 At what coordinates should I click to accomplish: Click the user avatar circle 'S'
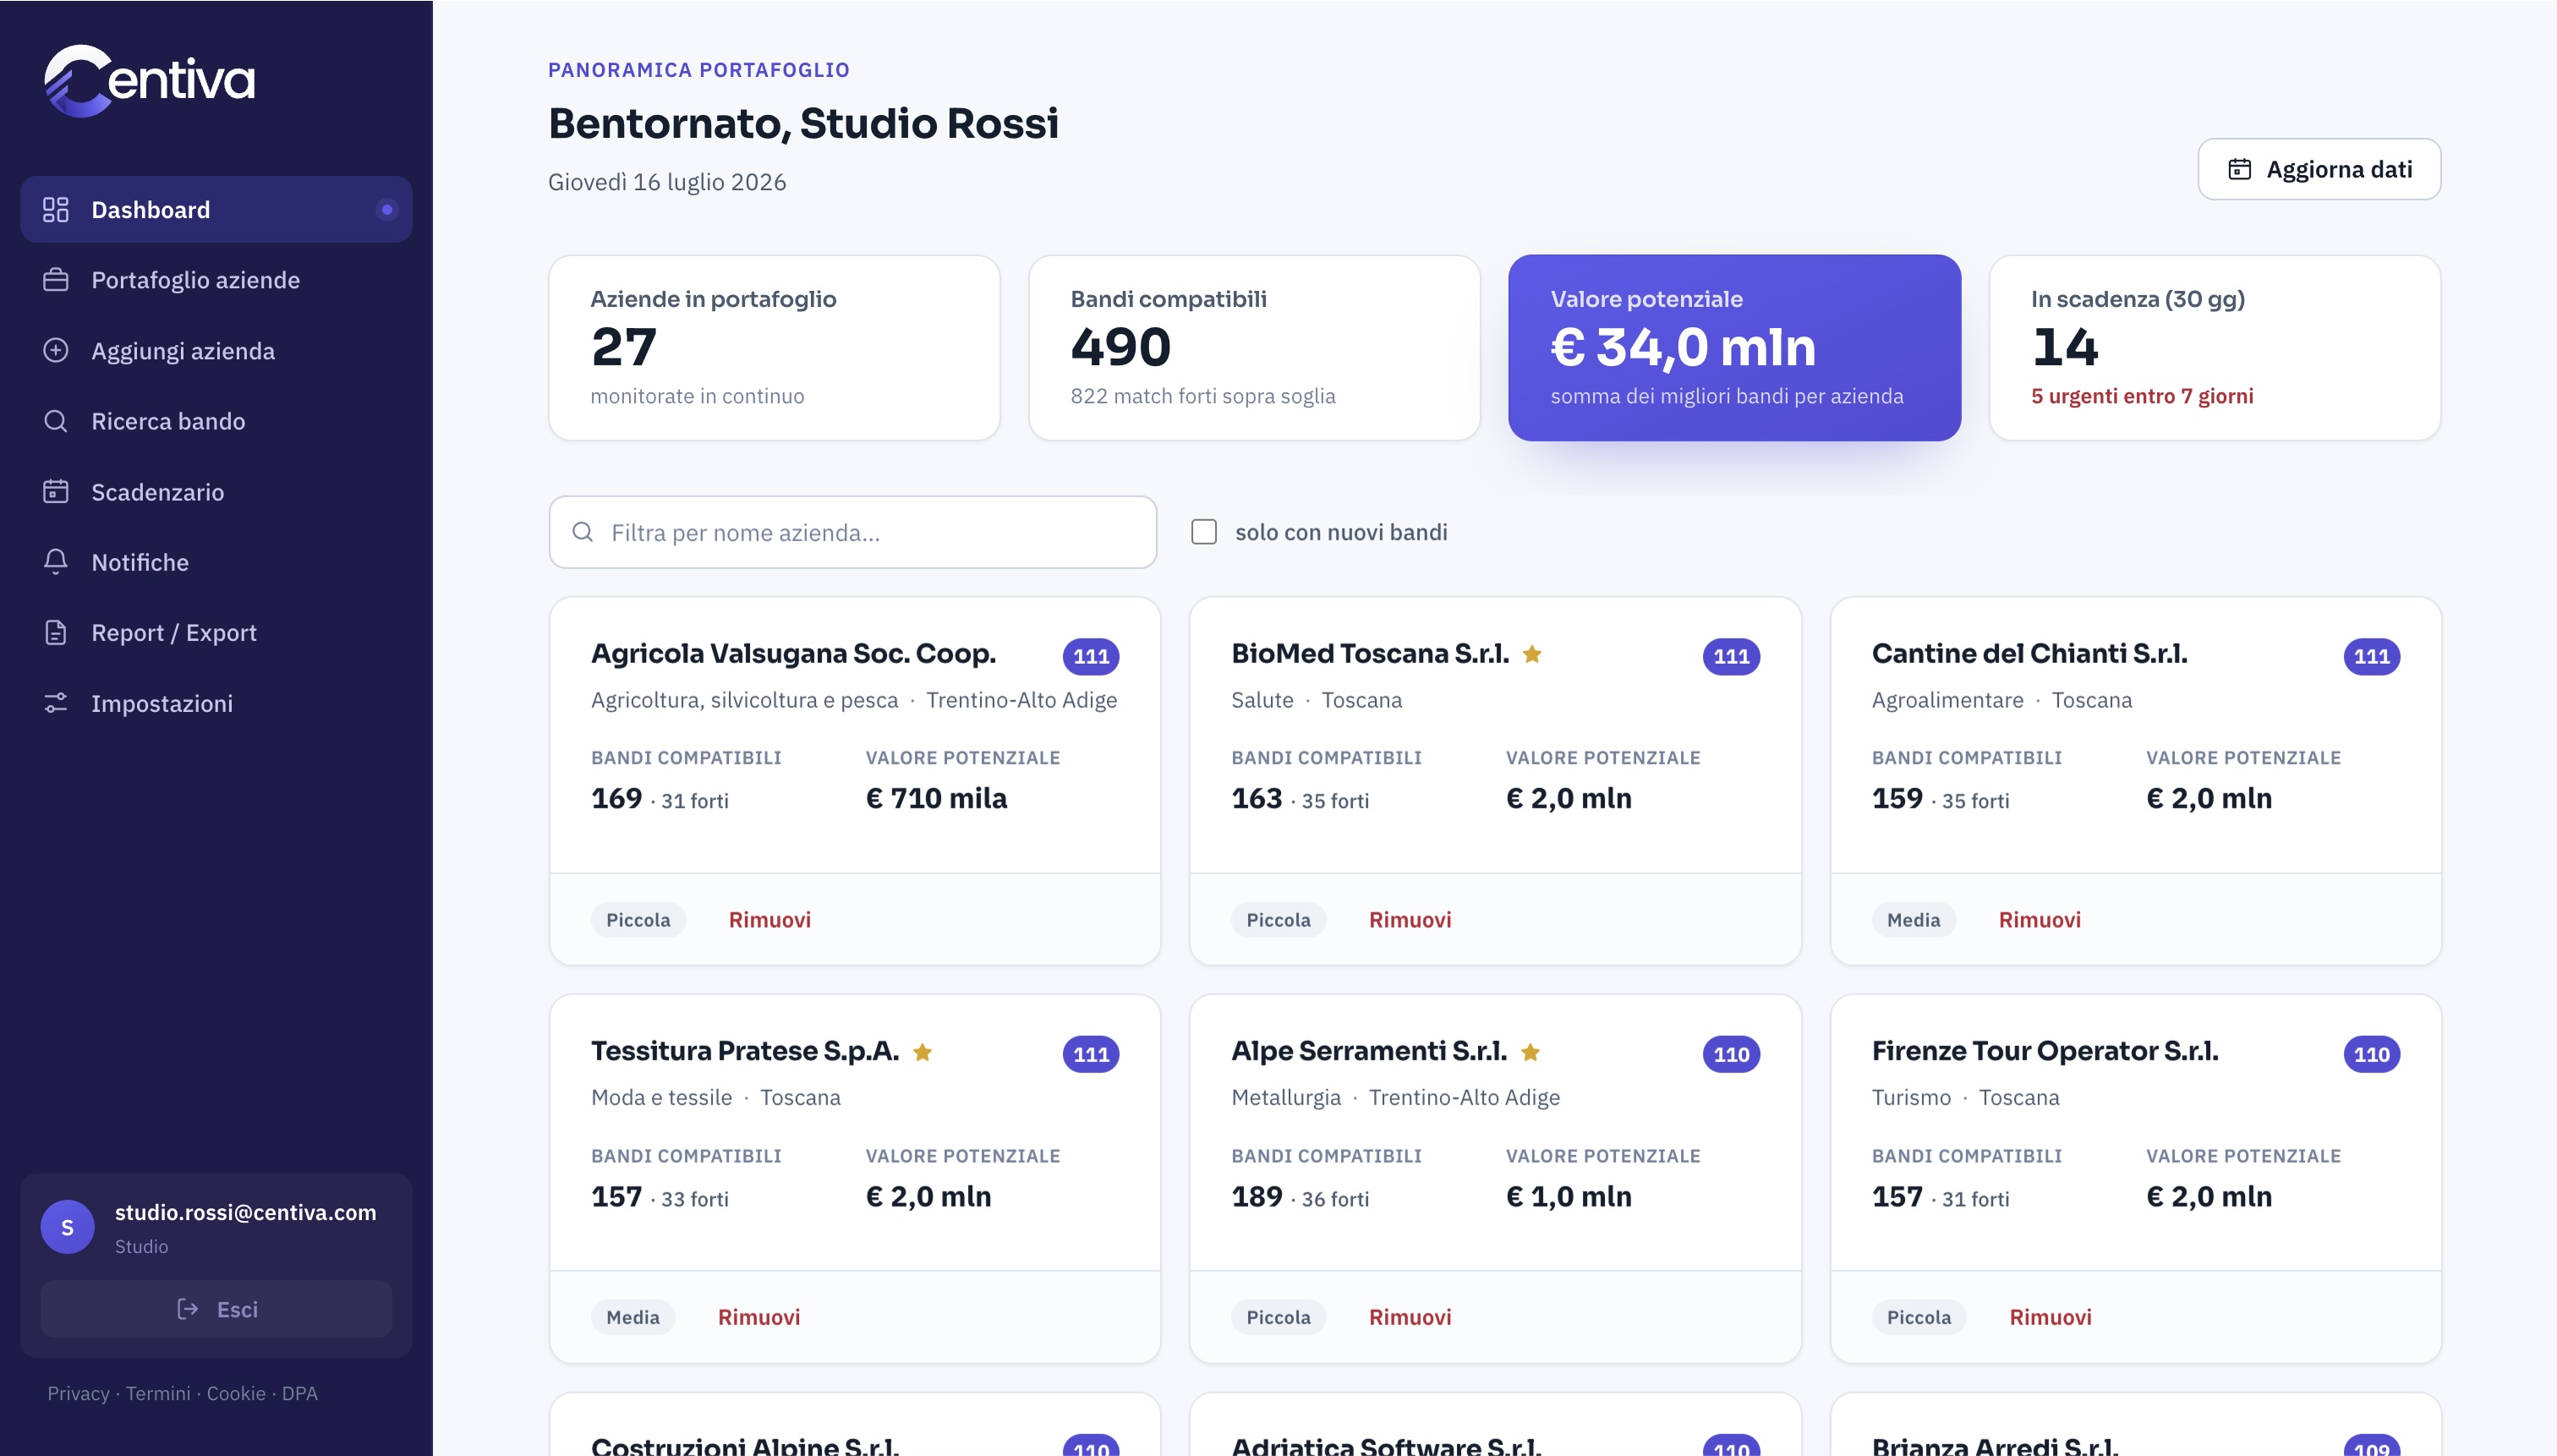[67, 1227]
